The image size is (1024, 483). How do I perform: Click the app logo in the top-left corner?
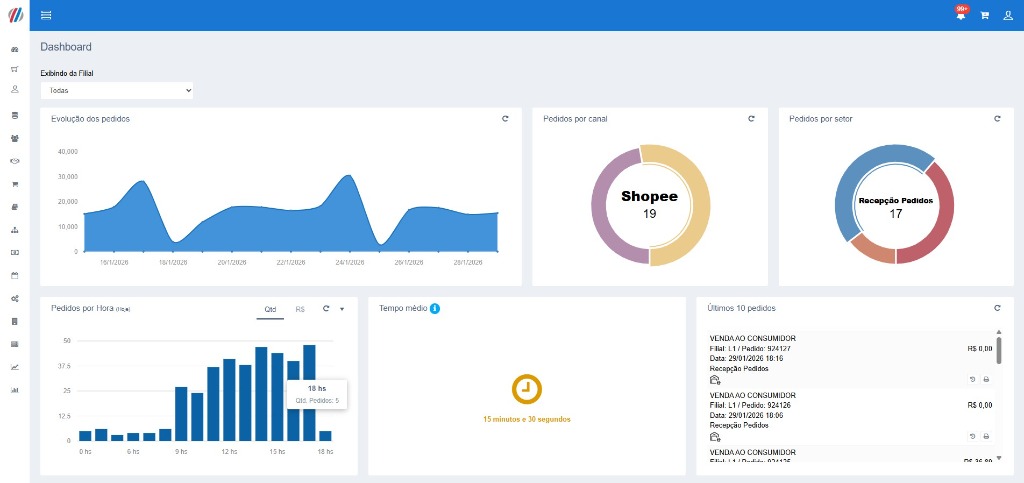[14, 15]
